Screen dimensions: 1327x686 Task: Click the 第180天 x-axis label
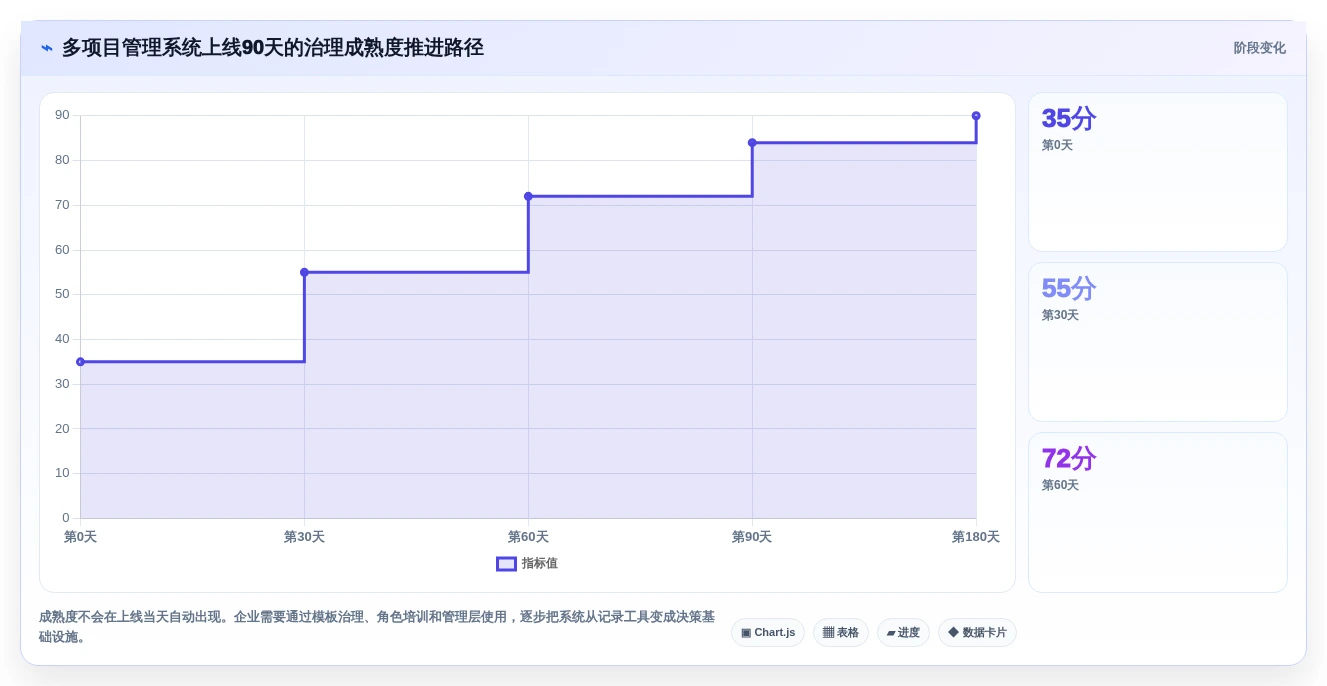[x=975, y=537]
